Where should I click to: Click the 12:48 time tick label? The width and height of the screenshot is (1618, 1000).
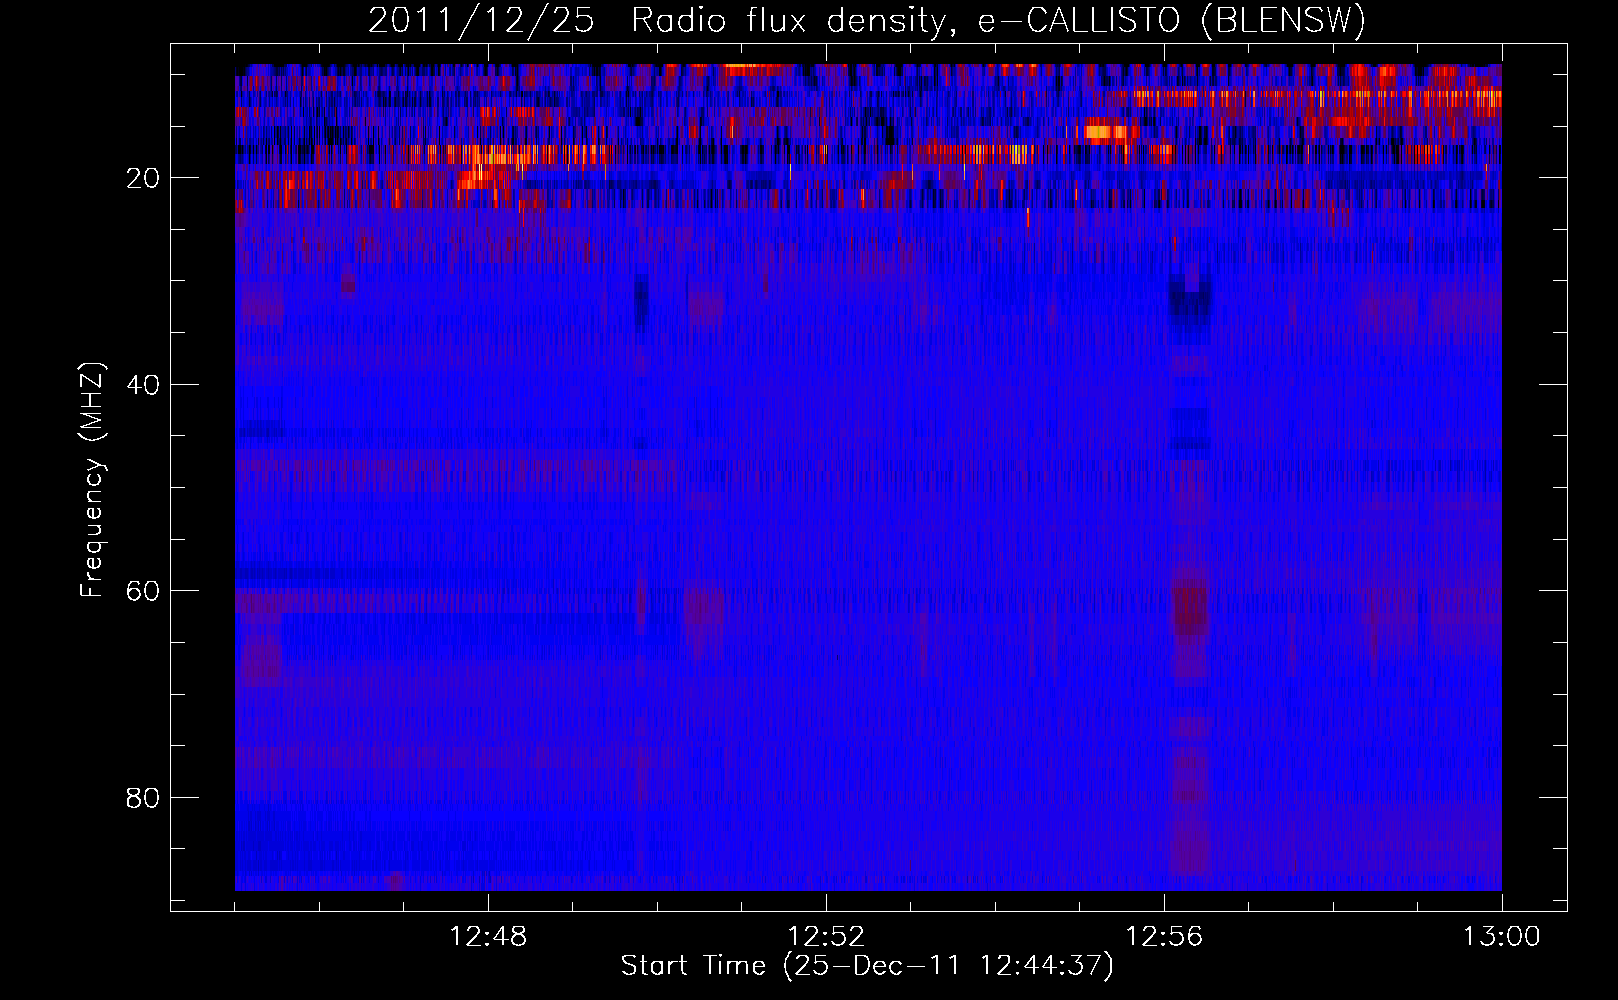[488, 937]
